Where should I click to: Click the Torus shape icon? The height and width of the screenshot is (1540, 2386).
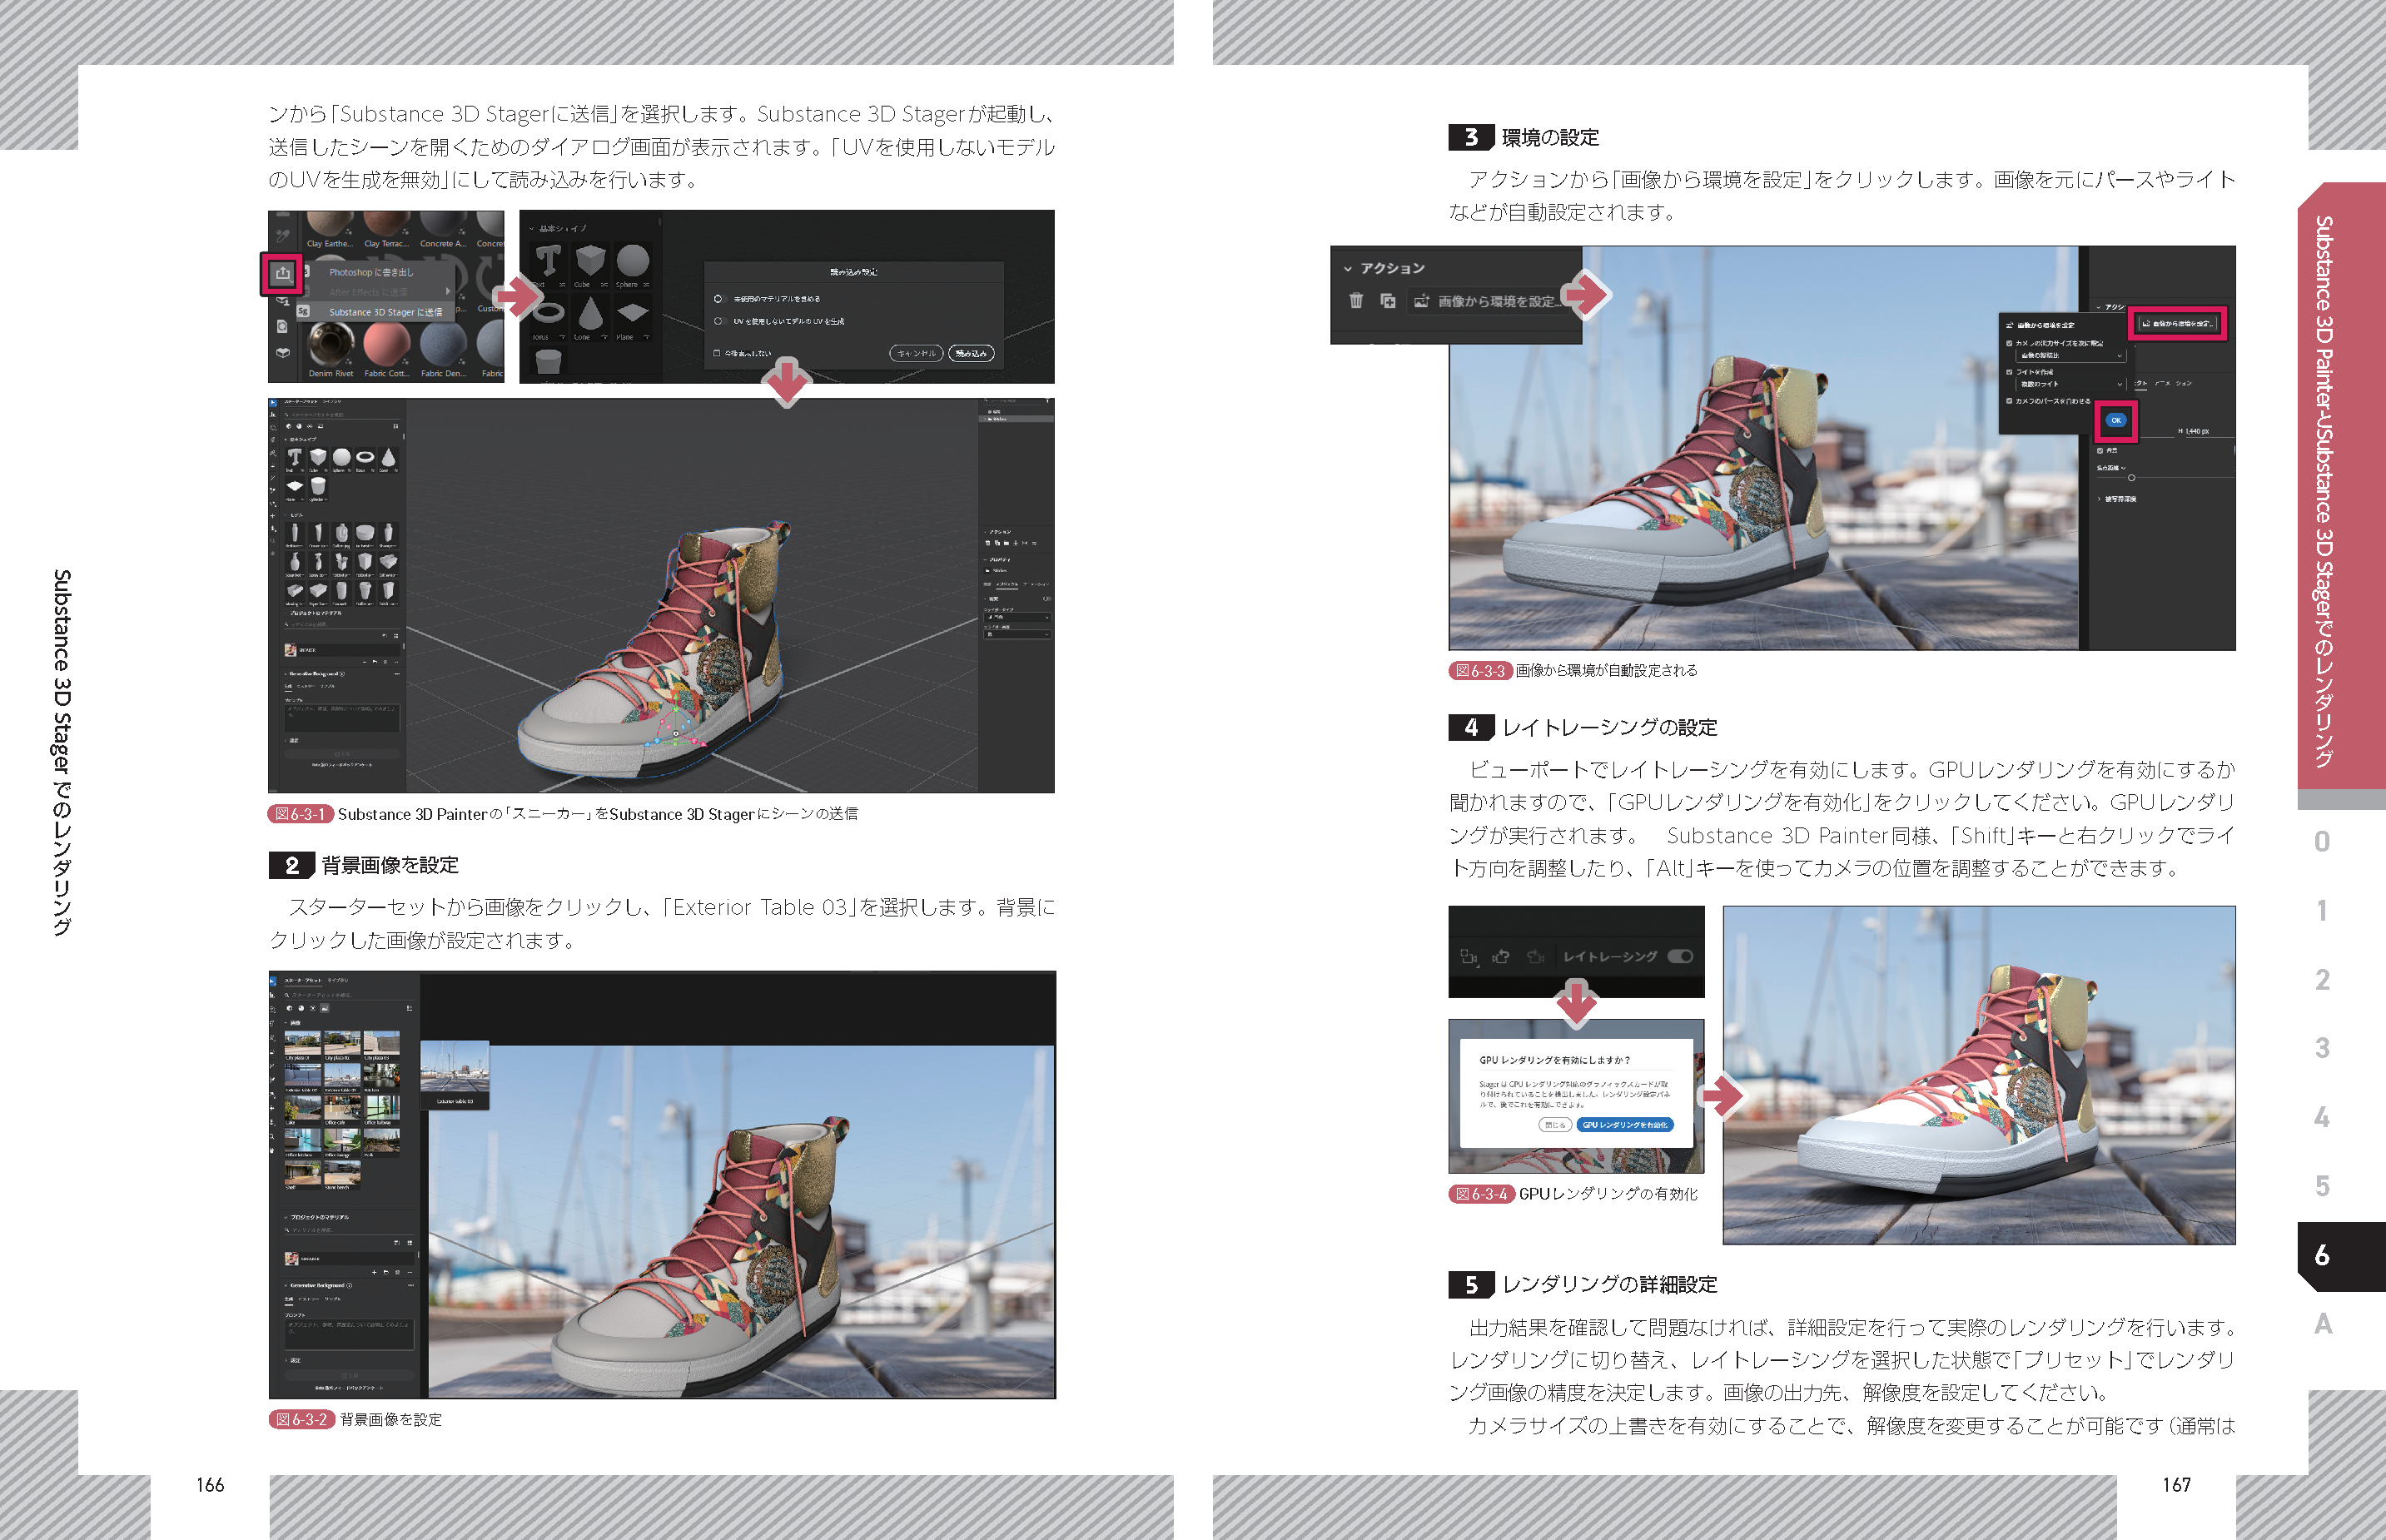(547, 315)
